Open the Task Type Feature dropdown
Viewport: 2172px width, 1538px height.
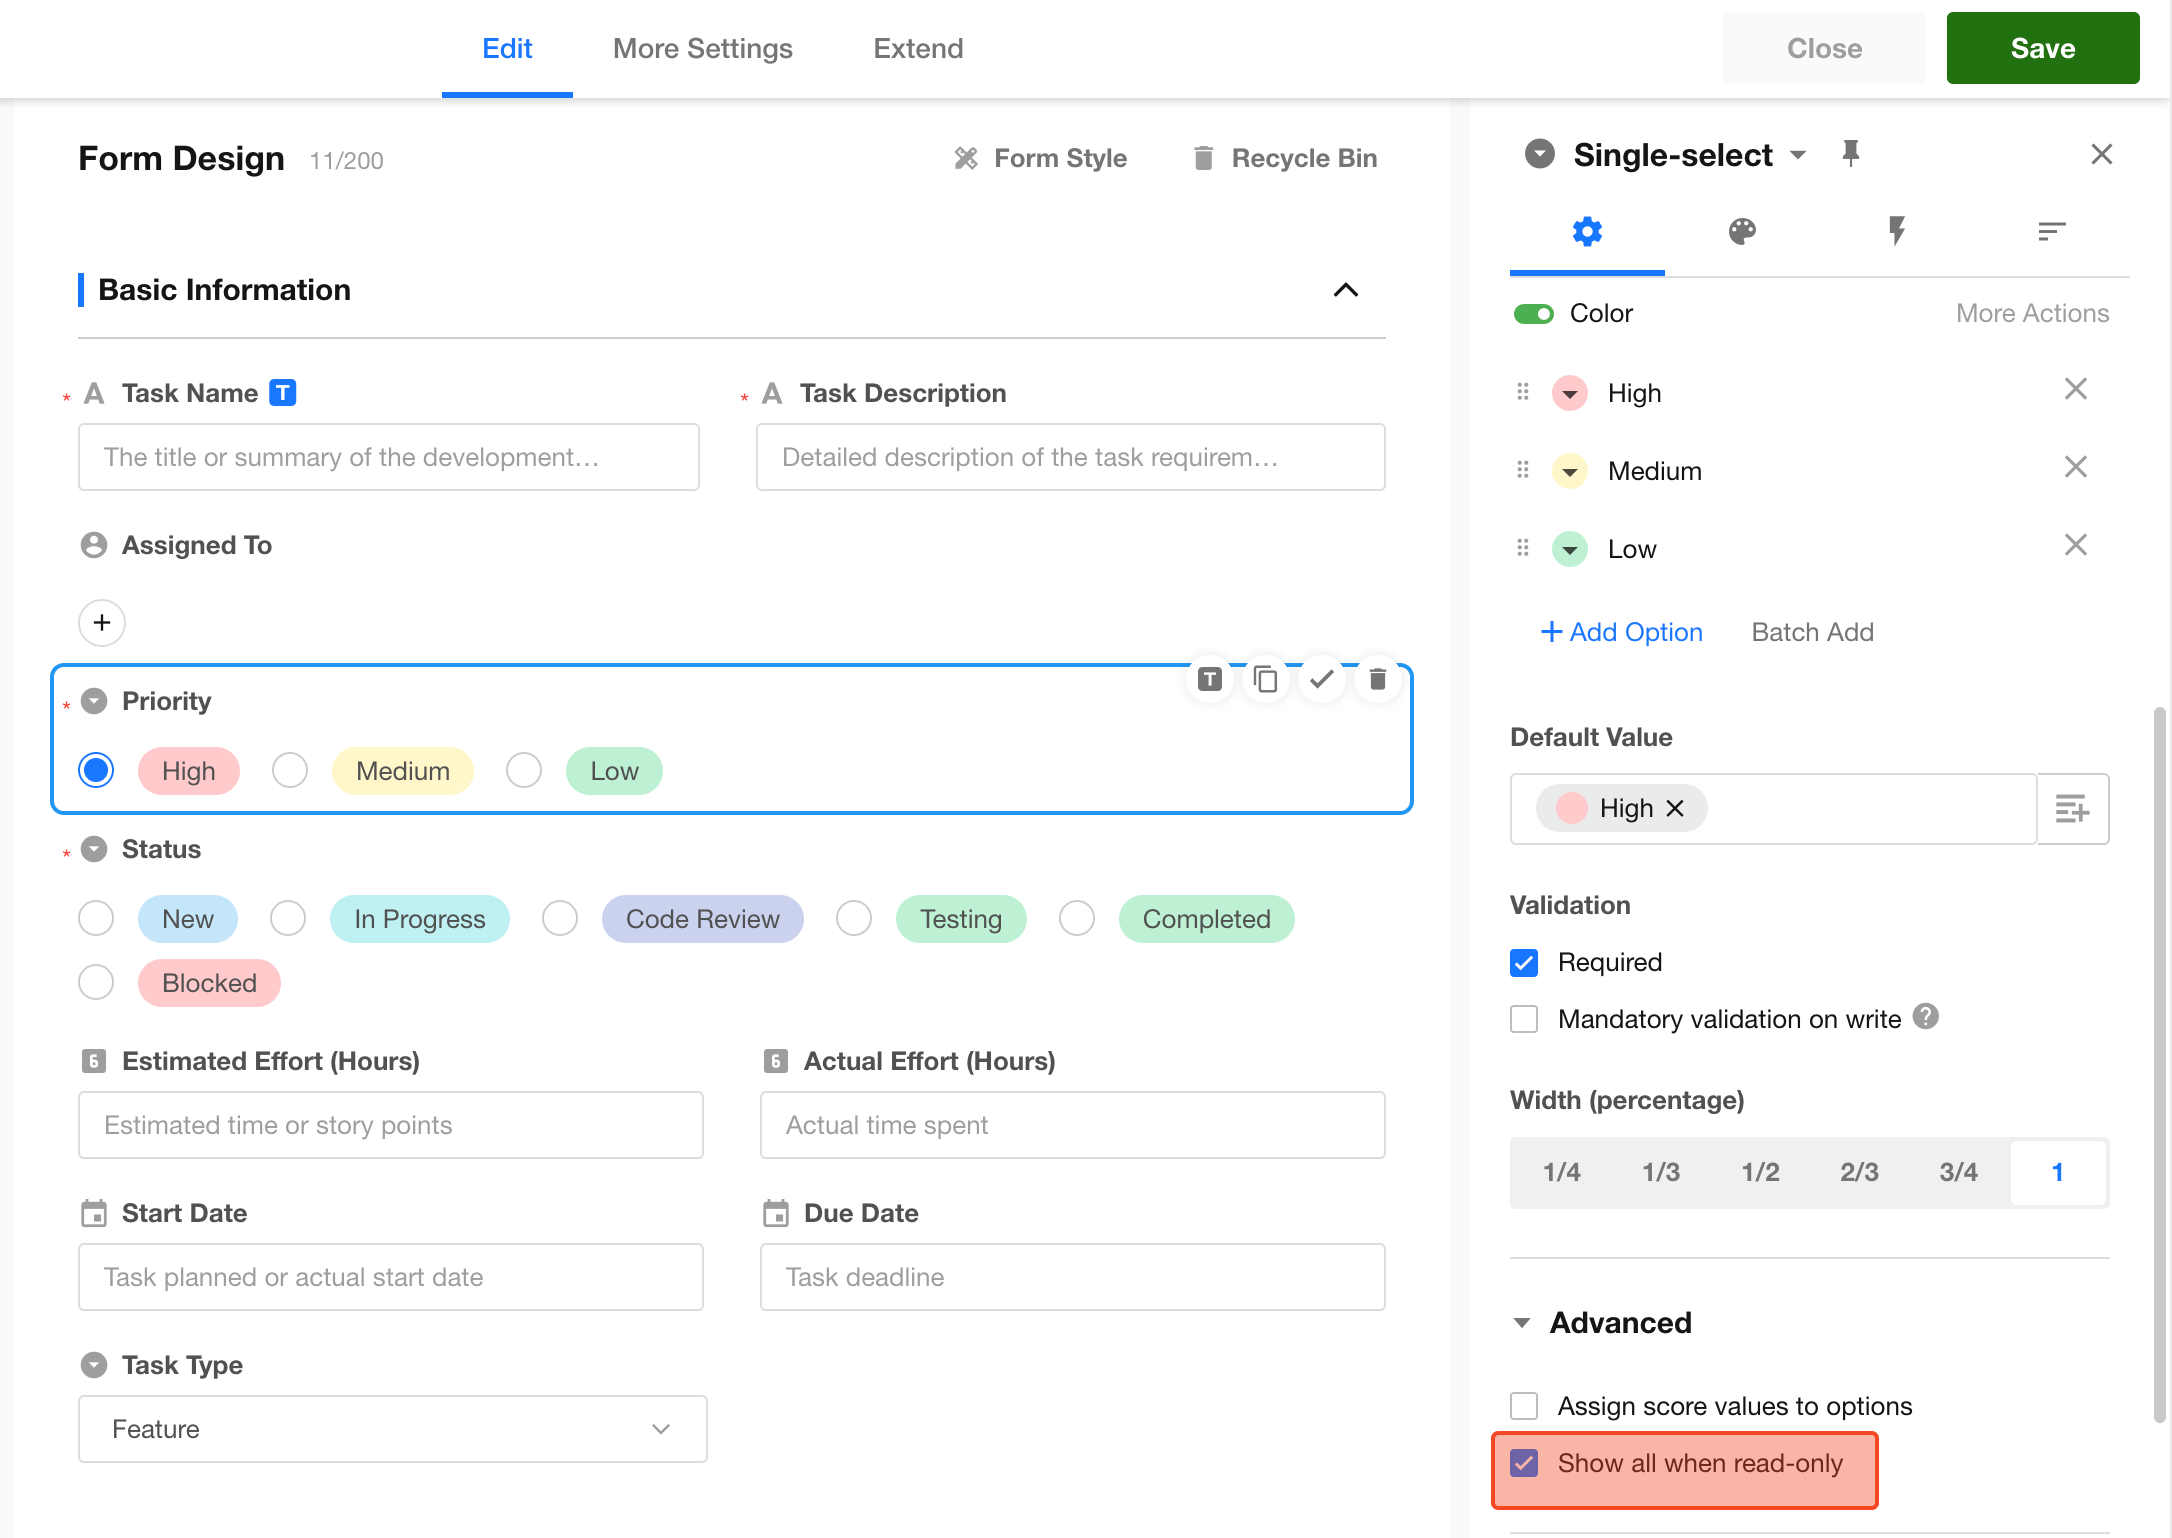[392, 1429]
